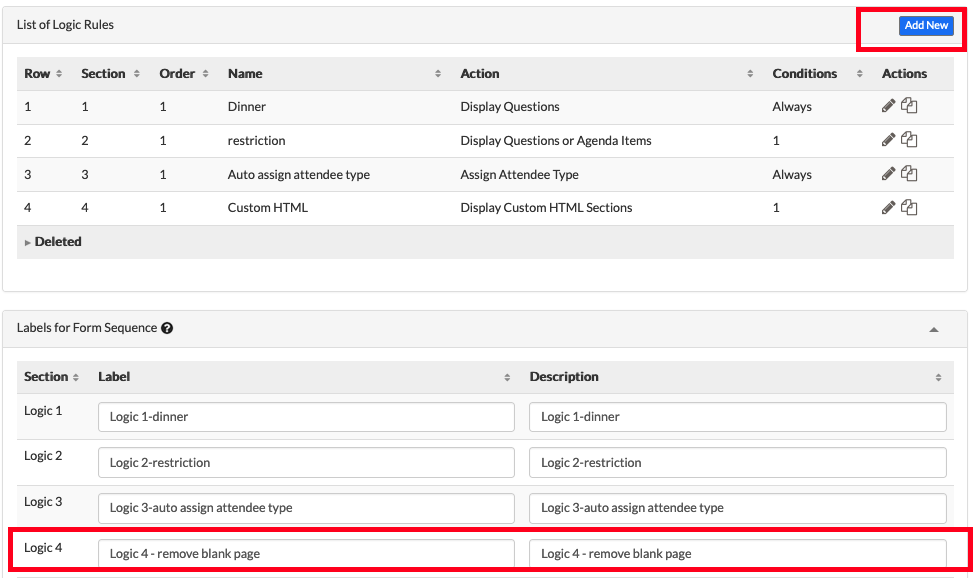978x578 pixels.
Task: Sort form labels by Label column
Action: [507, 377]
